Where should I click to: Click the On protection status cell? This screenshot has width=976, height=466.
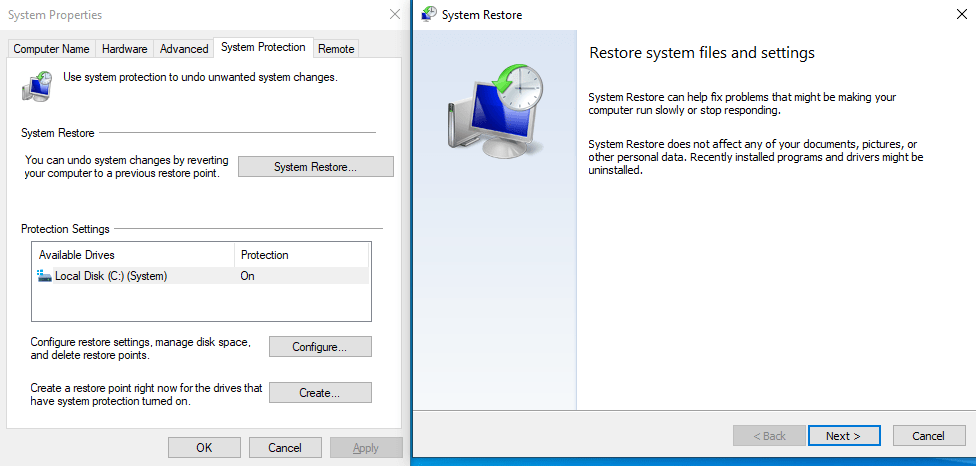click(x=247, y=276)
